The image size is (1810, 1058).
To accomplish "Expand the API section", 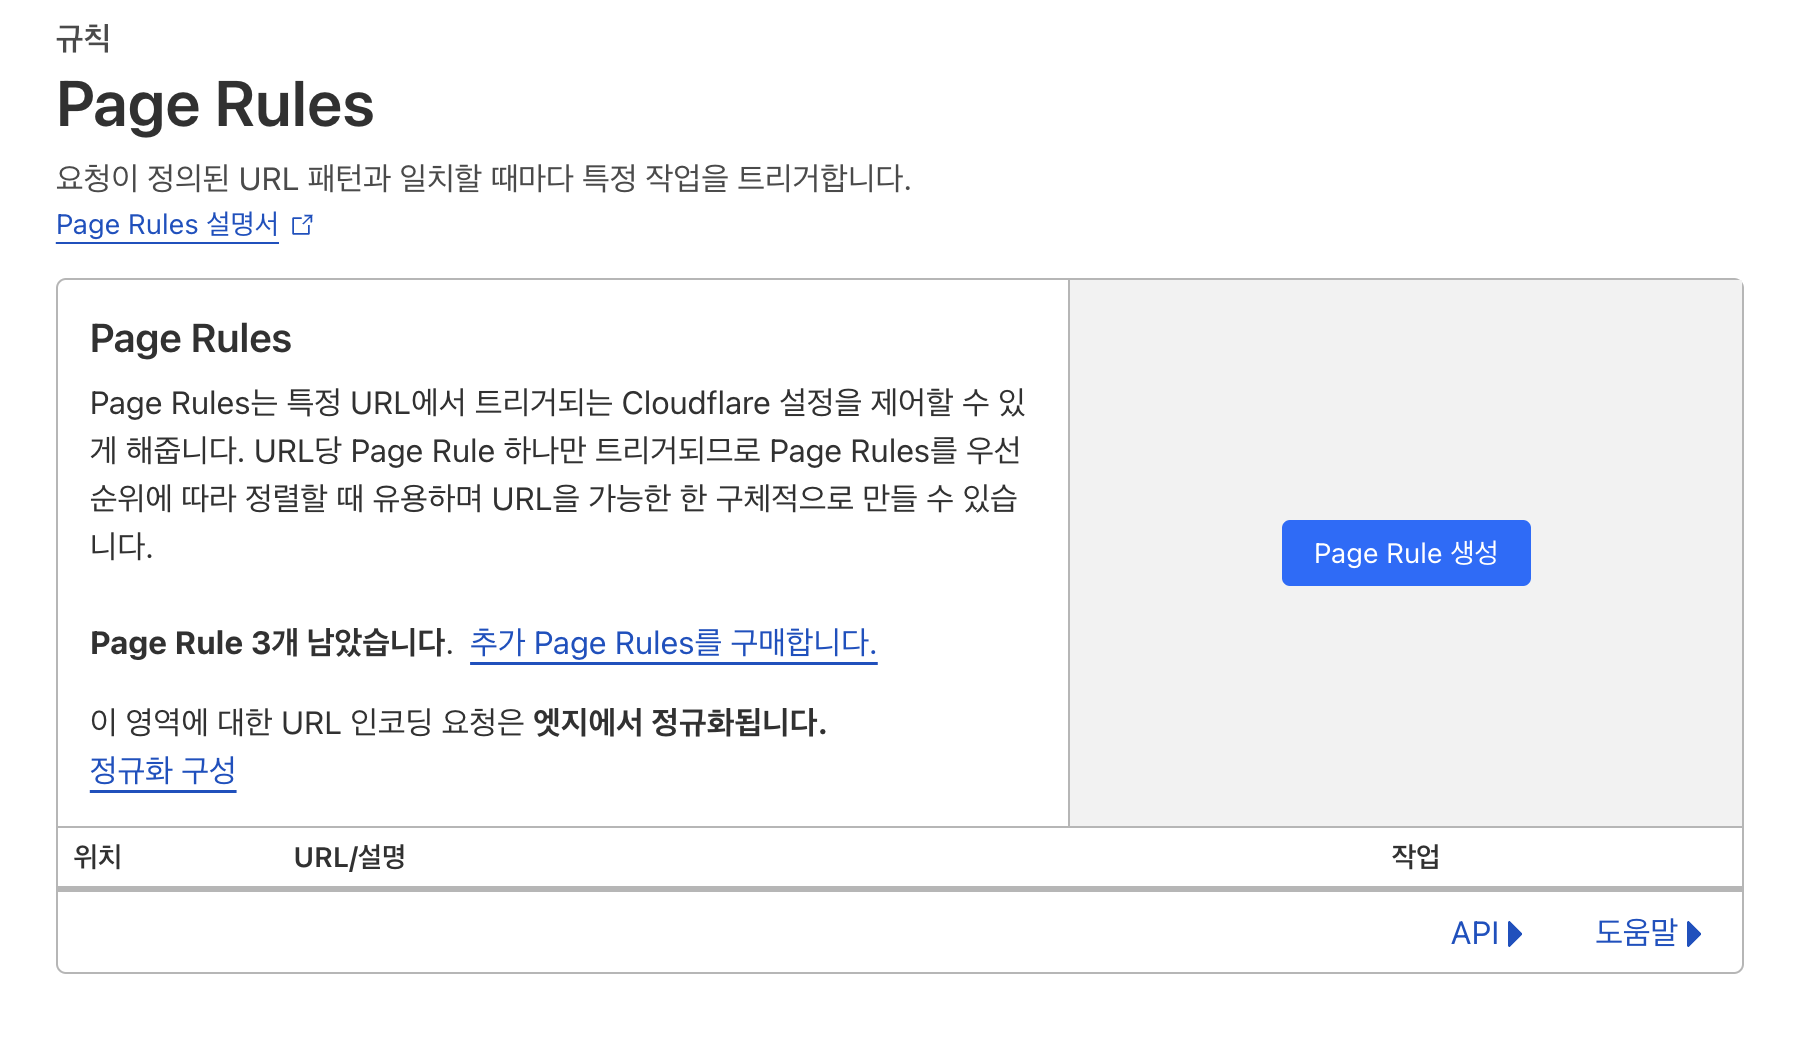I will pos(1478,933).
